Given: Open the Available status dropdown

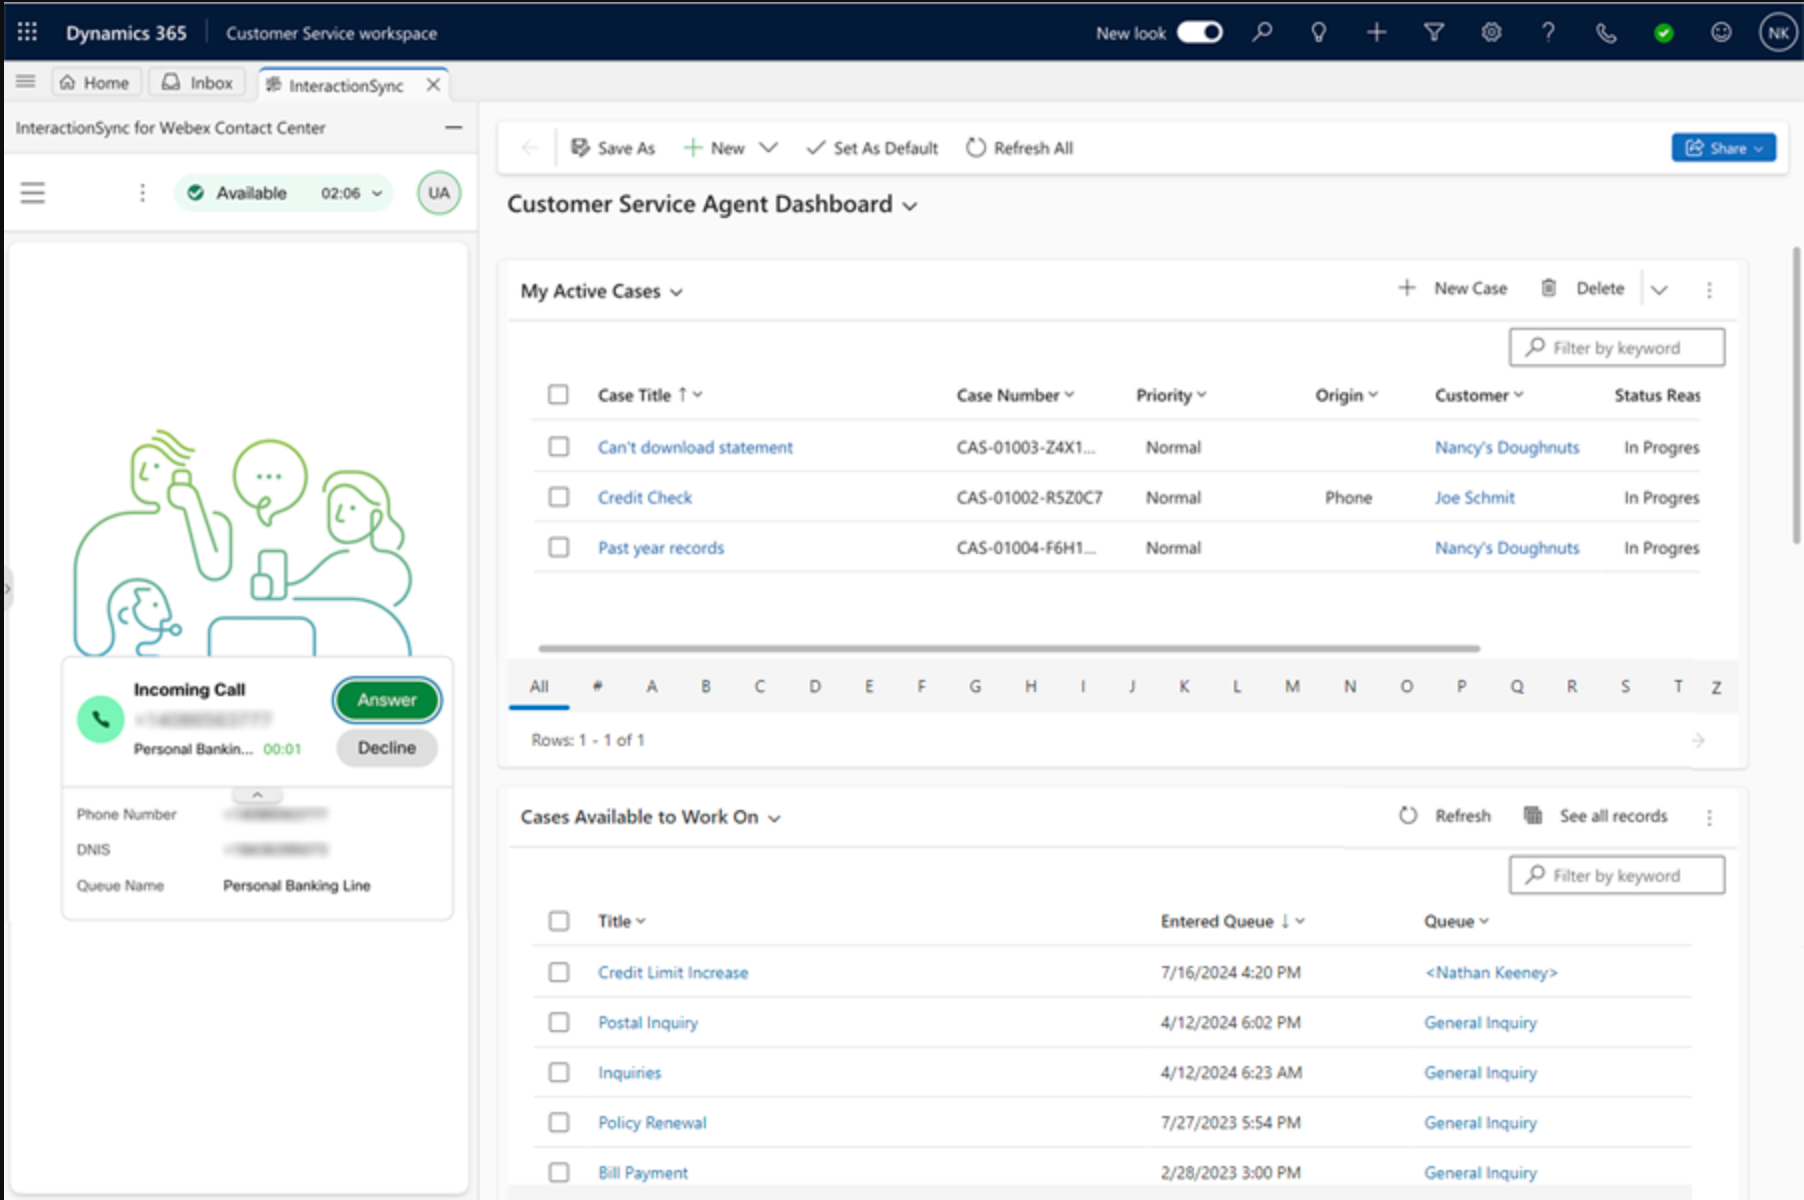Looking at the screenshot, I should (284, 193).
